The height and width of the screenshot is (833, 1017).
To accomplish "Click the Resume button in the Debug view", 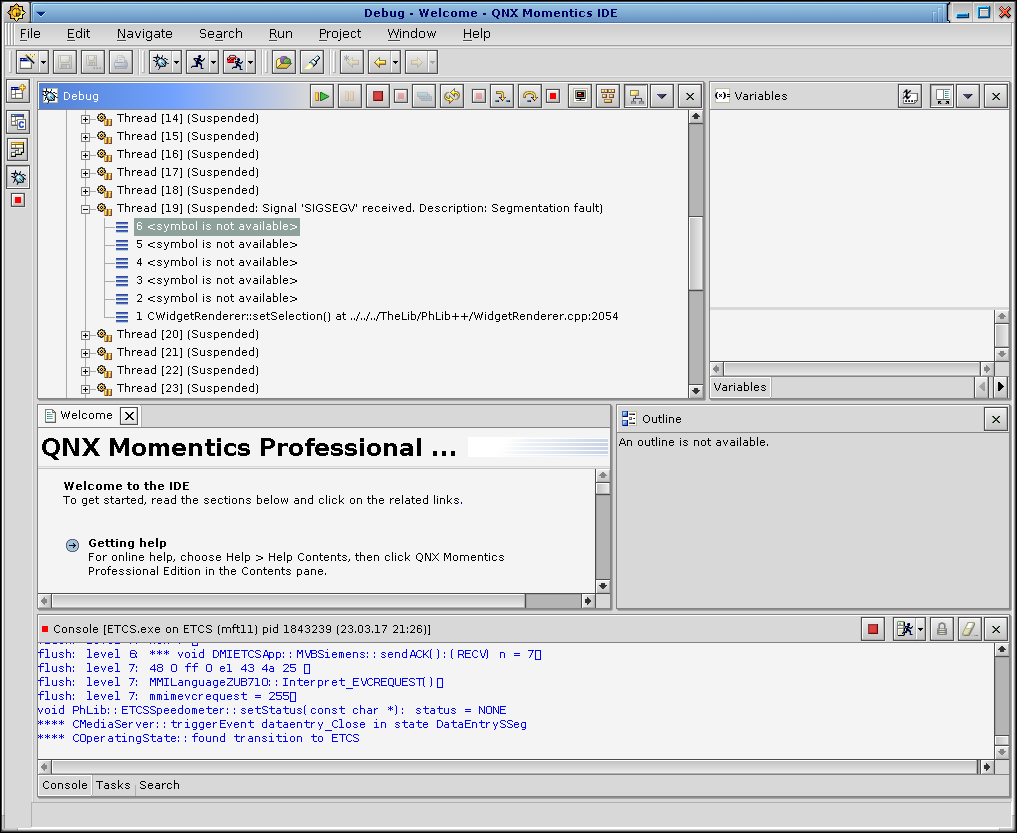I will point(322,96).
